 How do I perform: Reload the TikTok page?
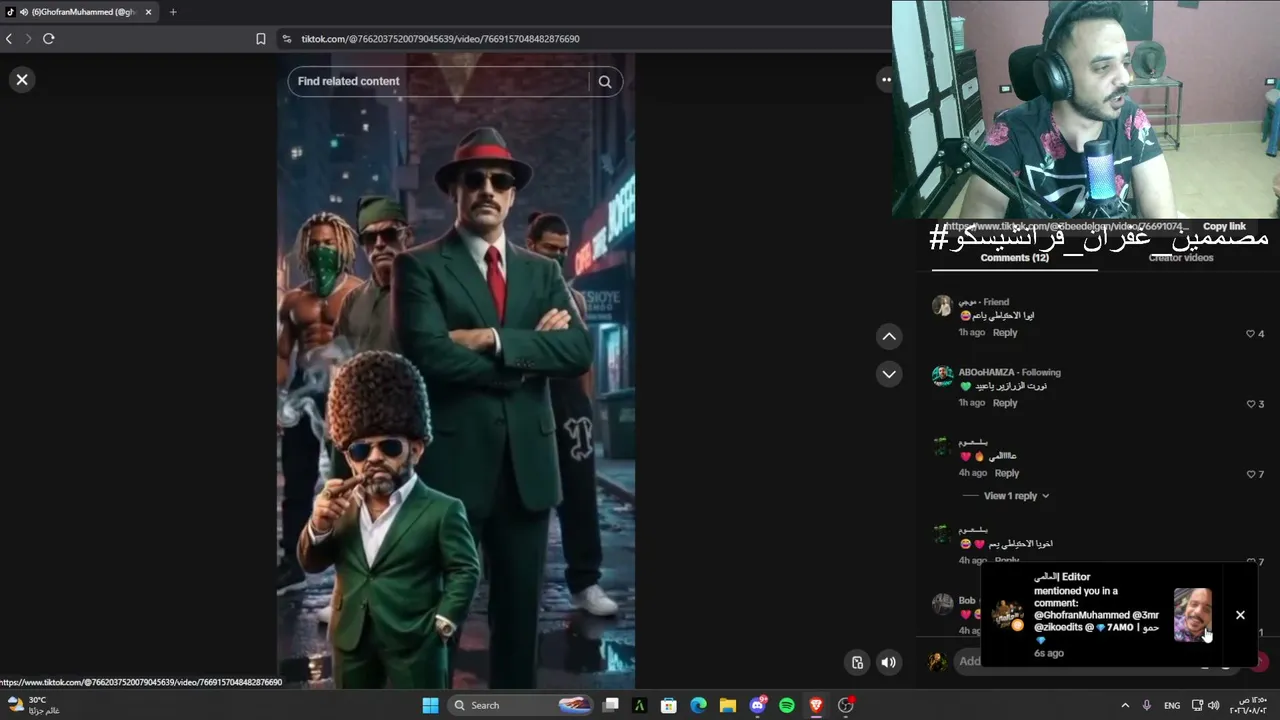[48, 39]
